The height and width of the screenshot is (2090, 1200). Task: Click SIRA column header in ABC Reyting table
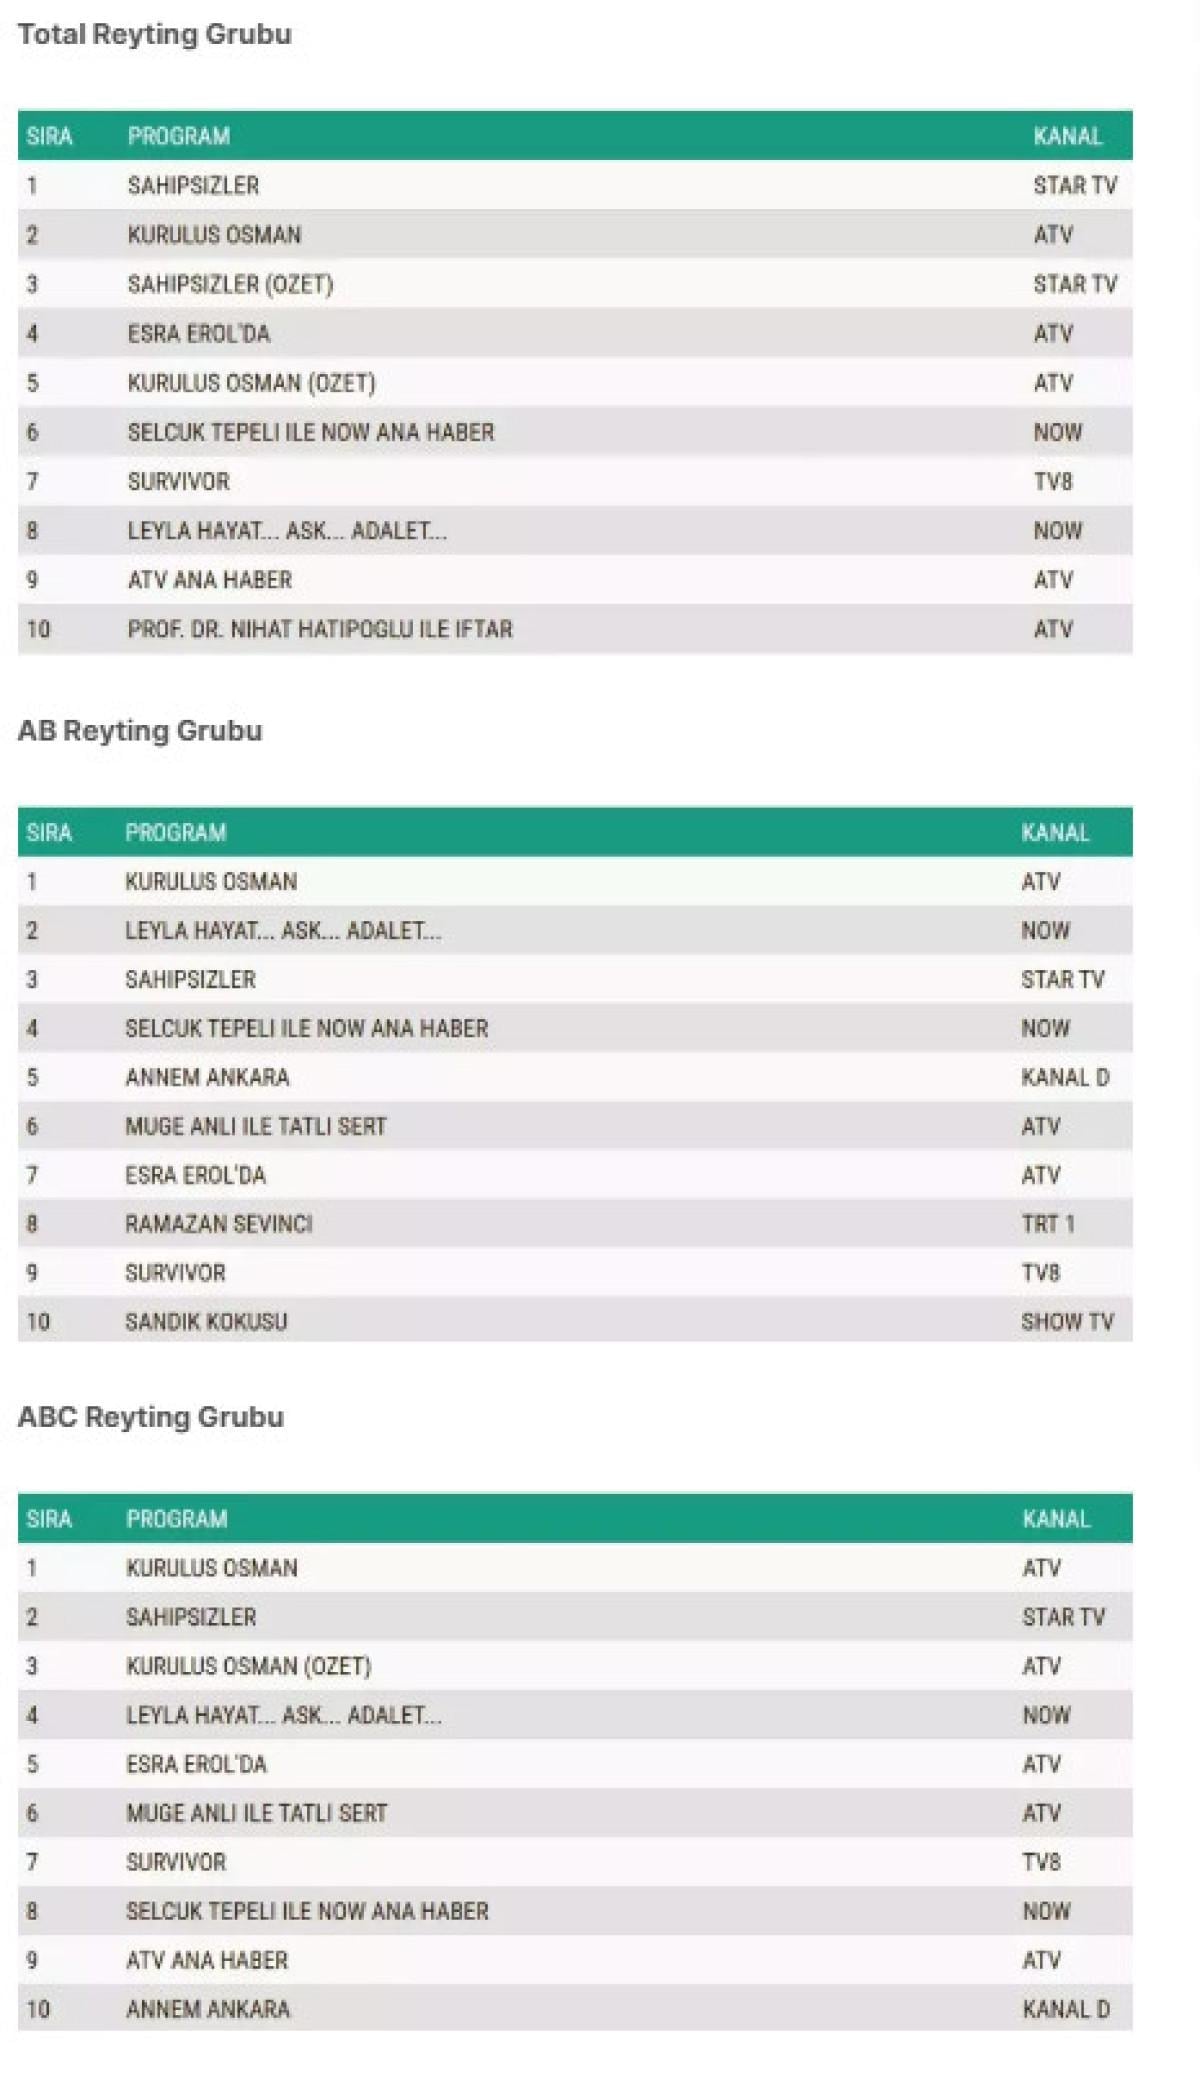49,1519
